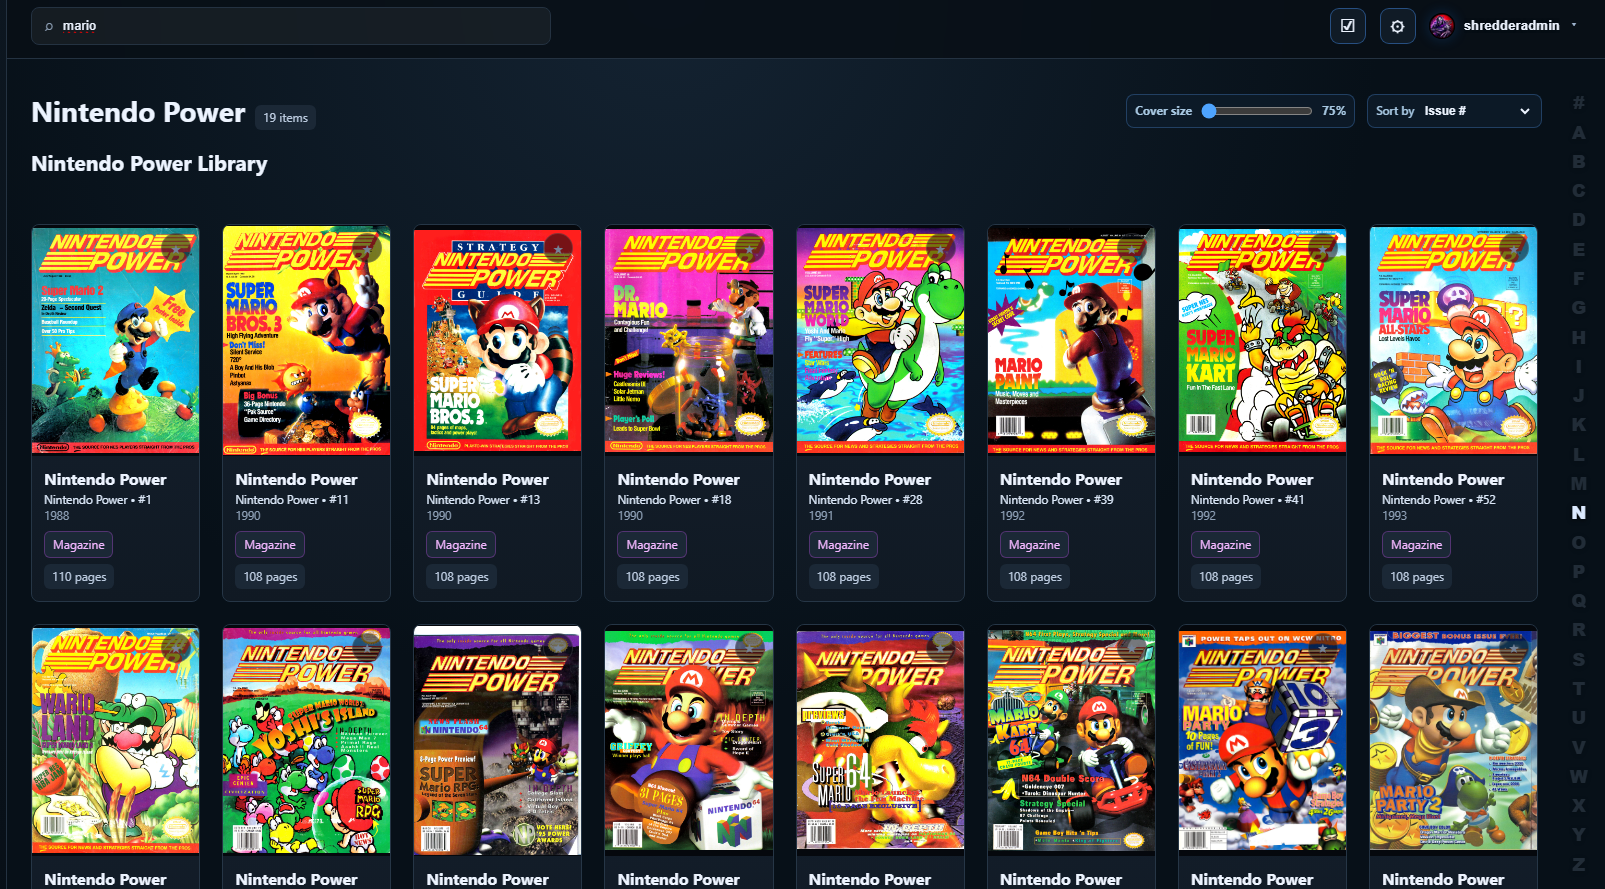Open Super Mario All-Stars issue #52 cover

click(x=1453, y=340)
